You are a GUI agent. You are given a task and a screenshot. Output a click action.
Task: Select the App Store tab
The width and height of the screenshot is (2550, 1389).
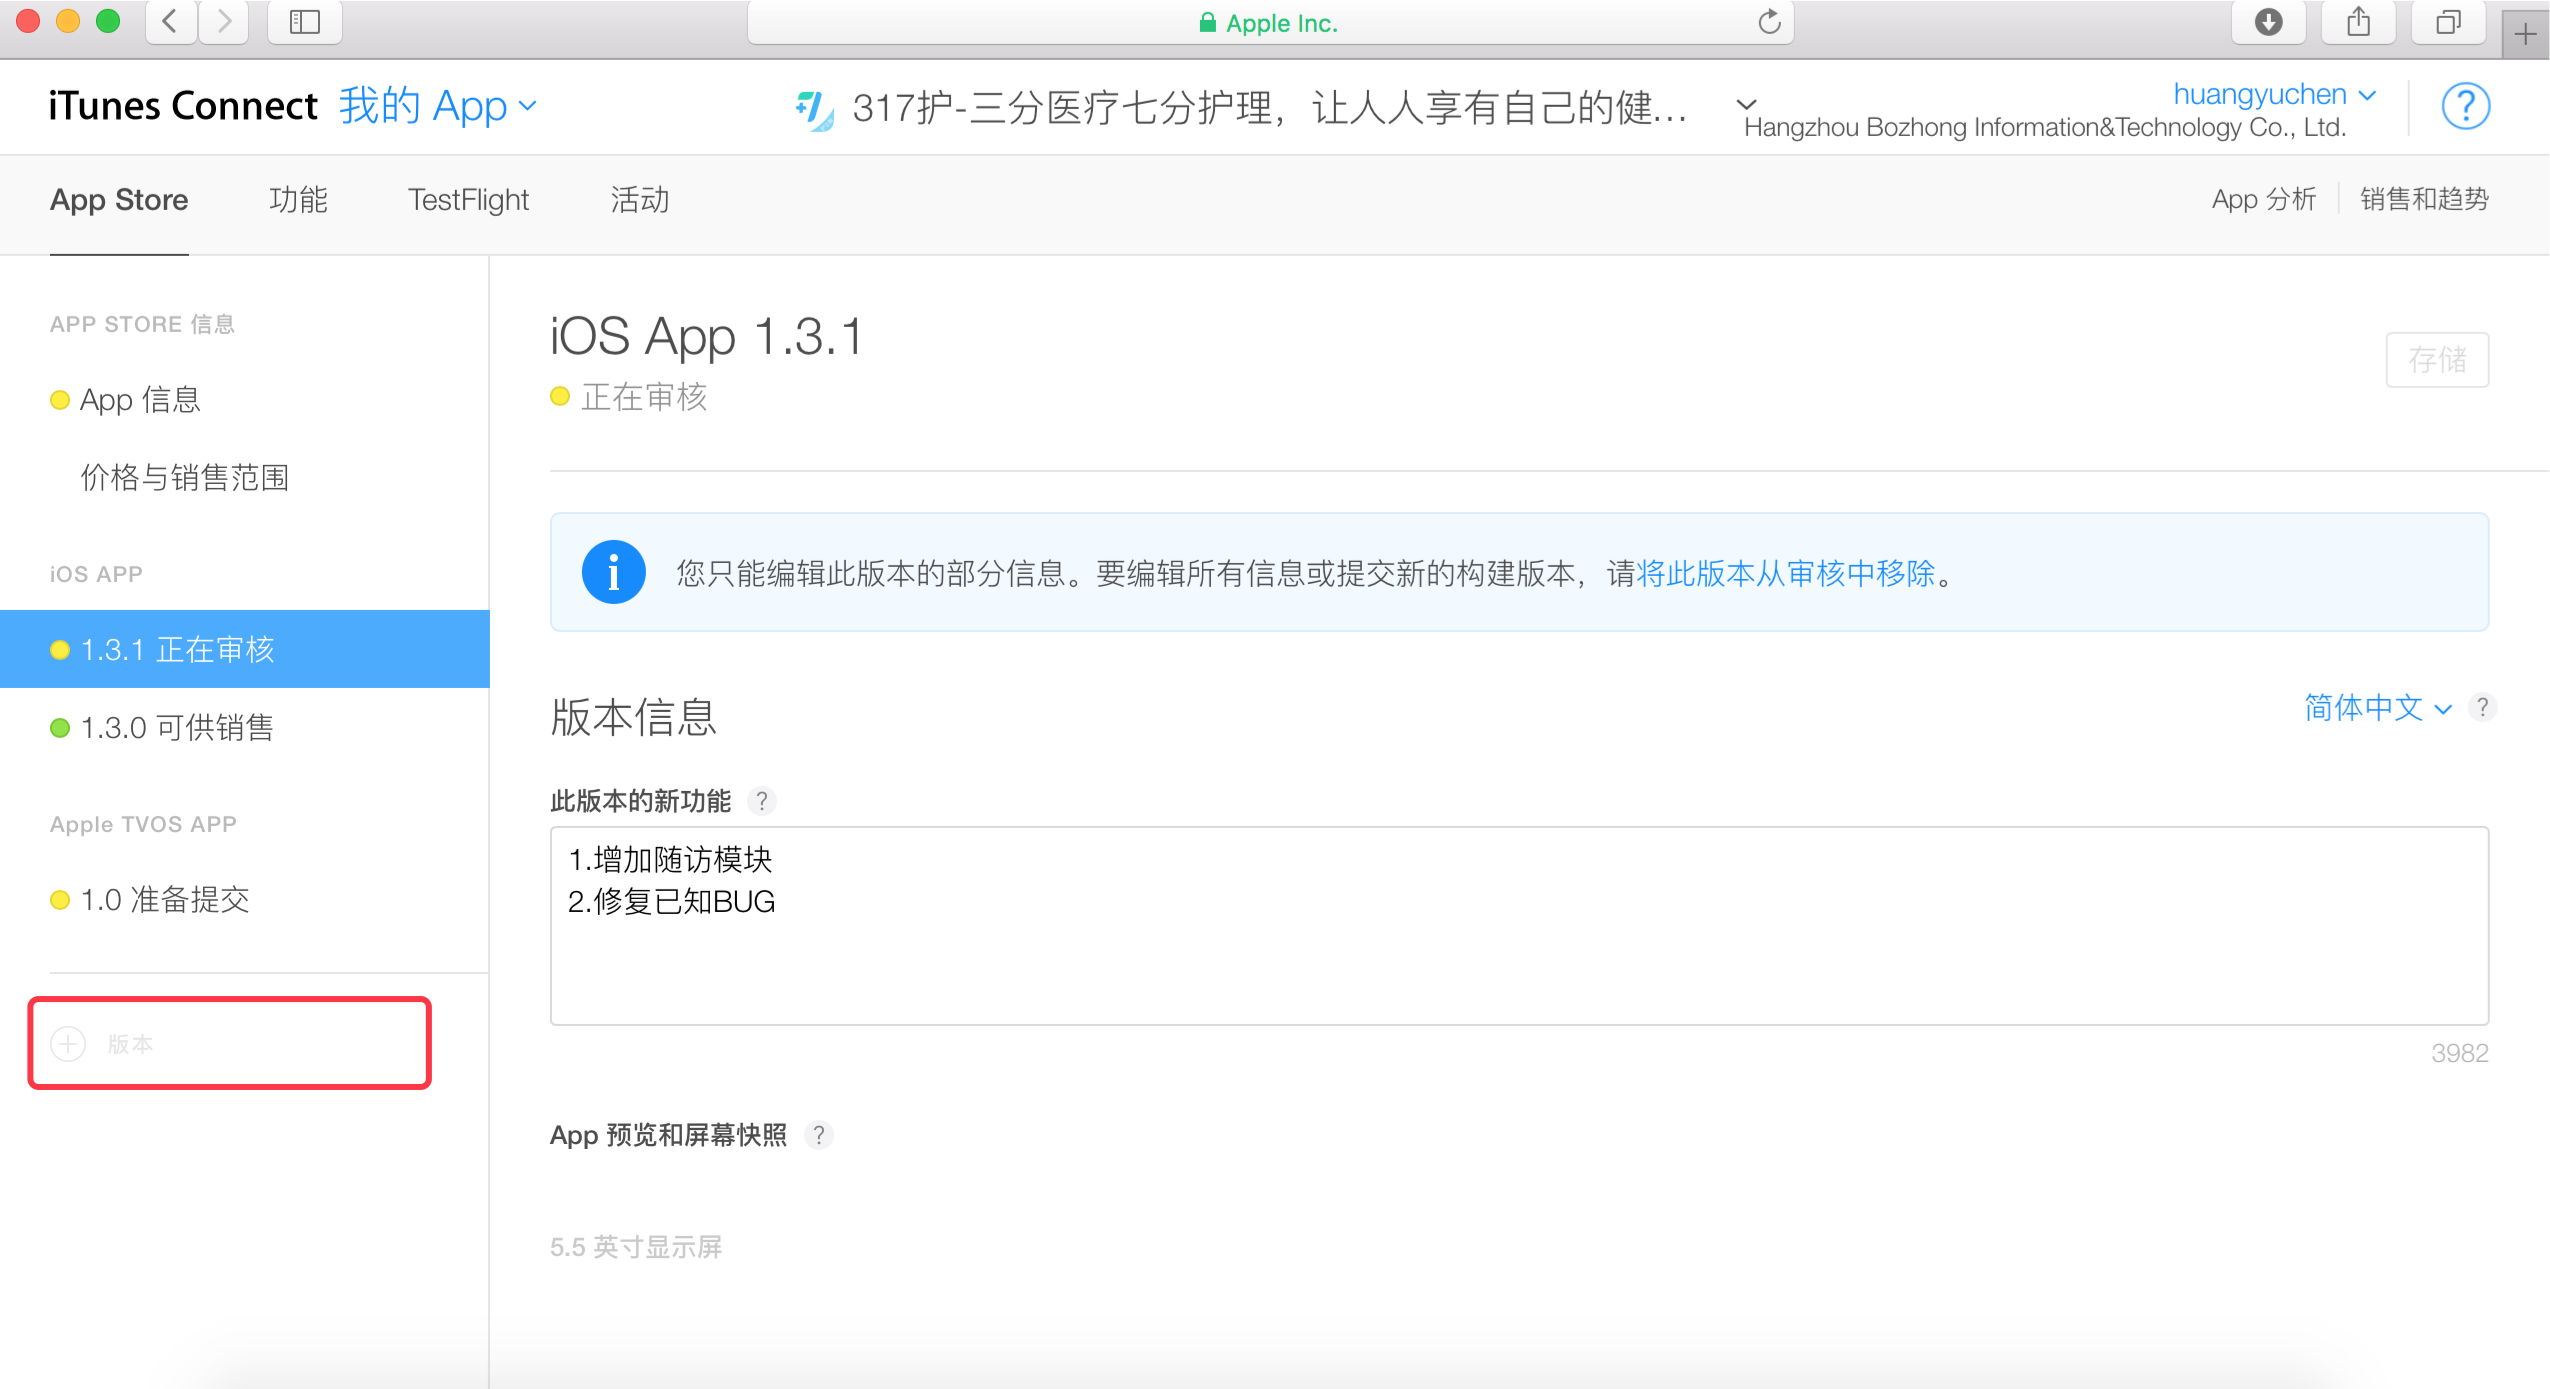point(119,200)
